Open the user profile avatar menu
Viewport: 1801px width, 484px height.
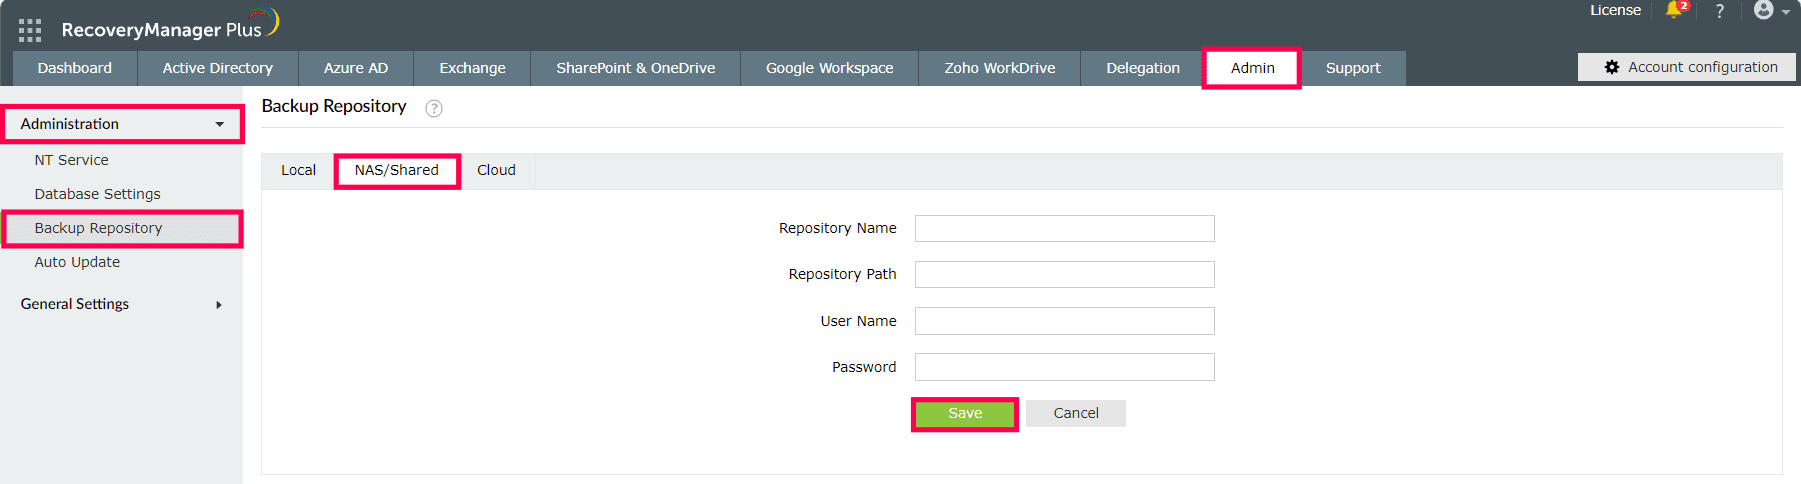[1765, 11]
